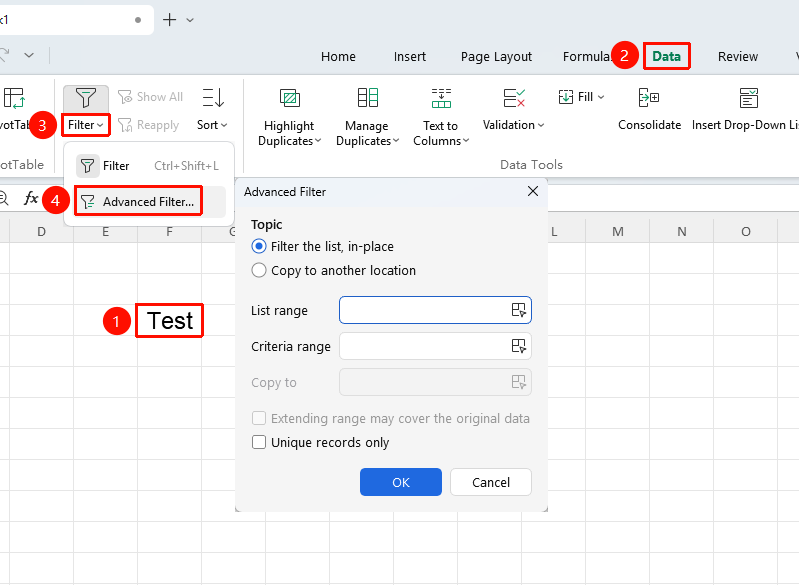Click the List range input field
799x585 pixels.
(435, 310)
